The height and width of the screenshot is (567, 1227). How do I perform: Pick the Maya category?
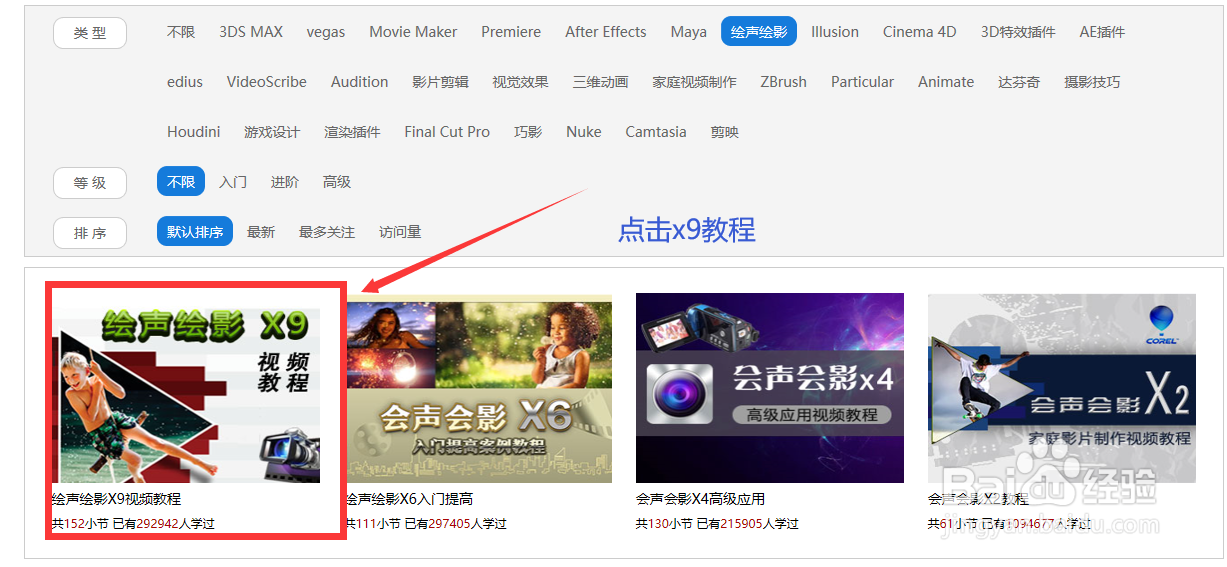pyautogui.click(x=689, y=32)
